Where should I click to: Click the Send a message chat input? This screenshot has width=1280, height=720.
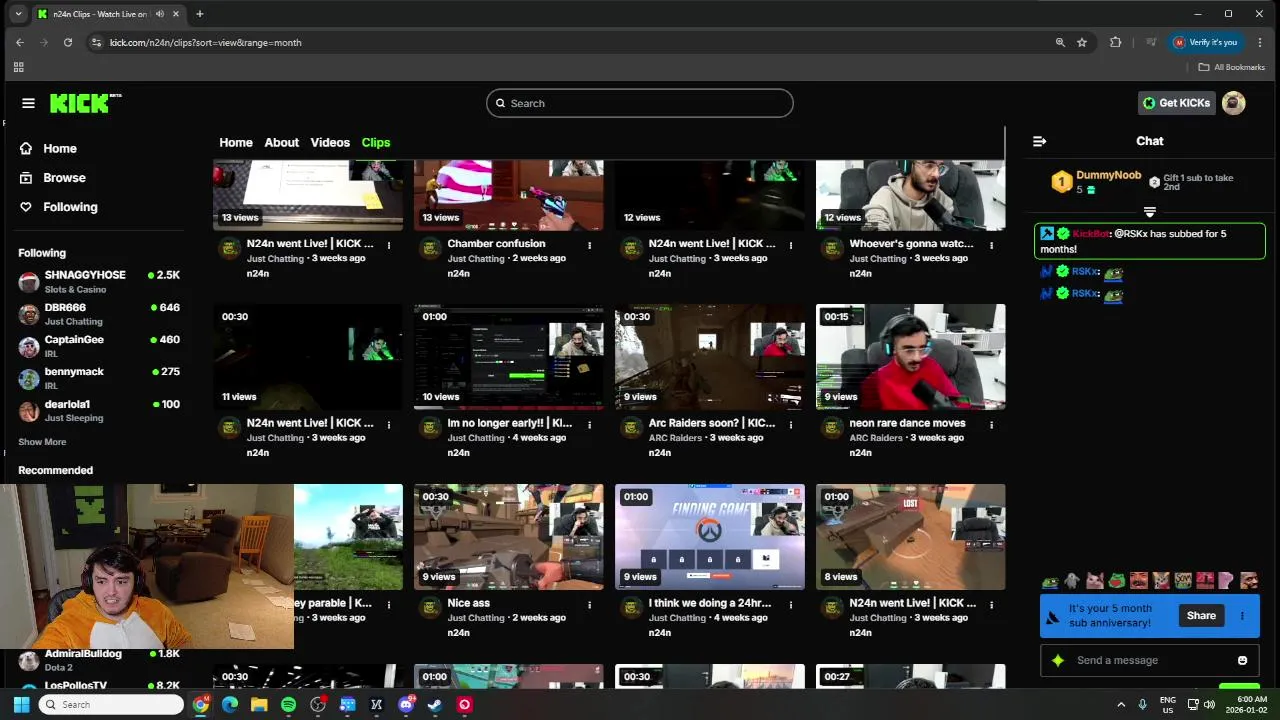(1150, 660)
